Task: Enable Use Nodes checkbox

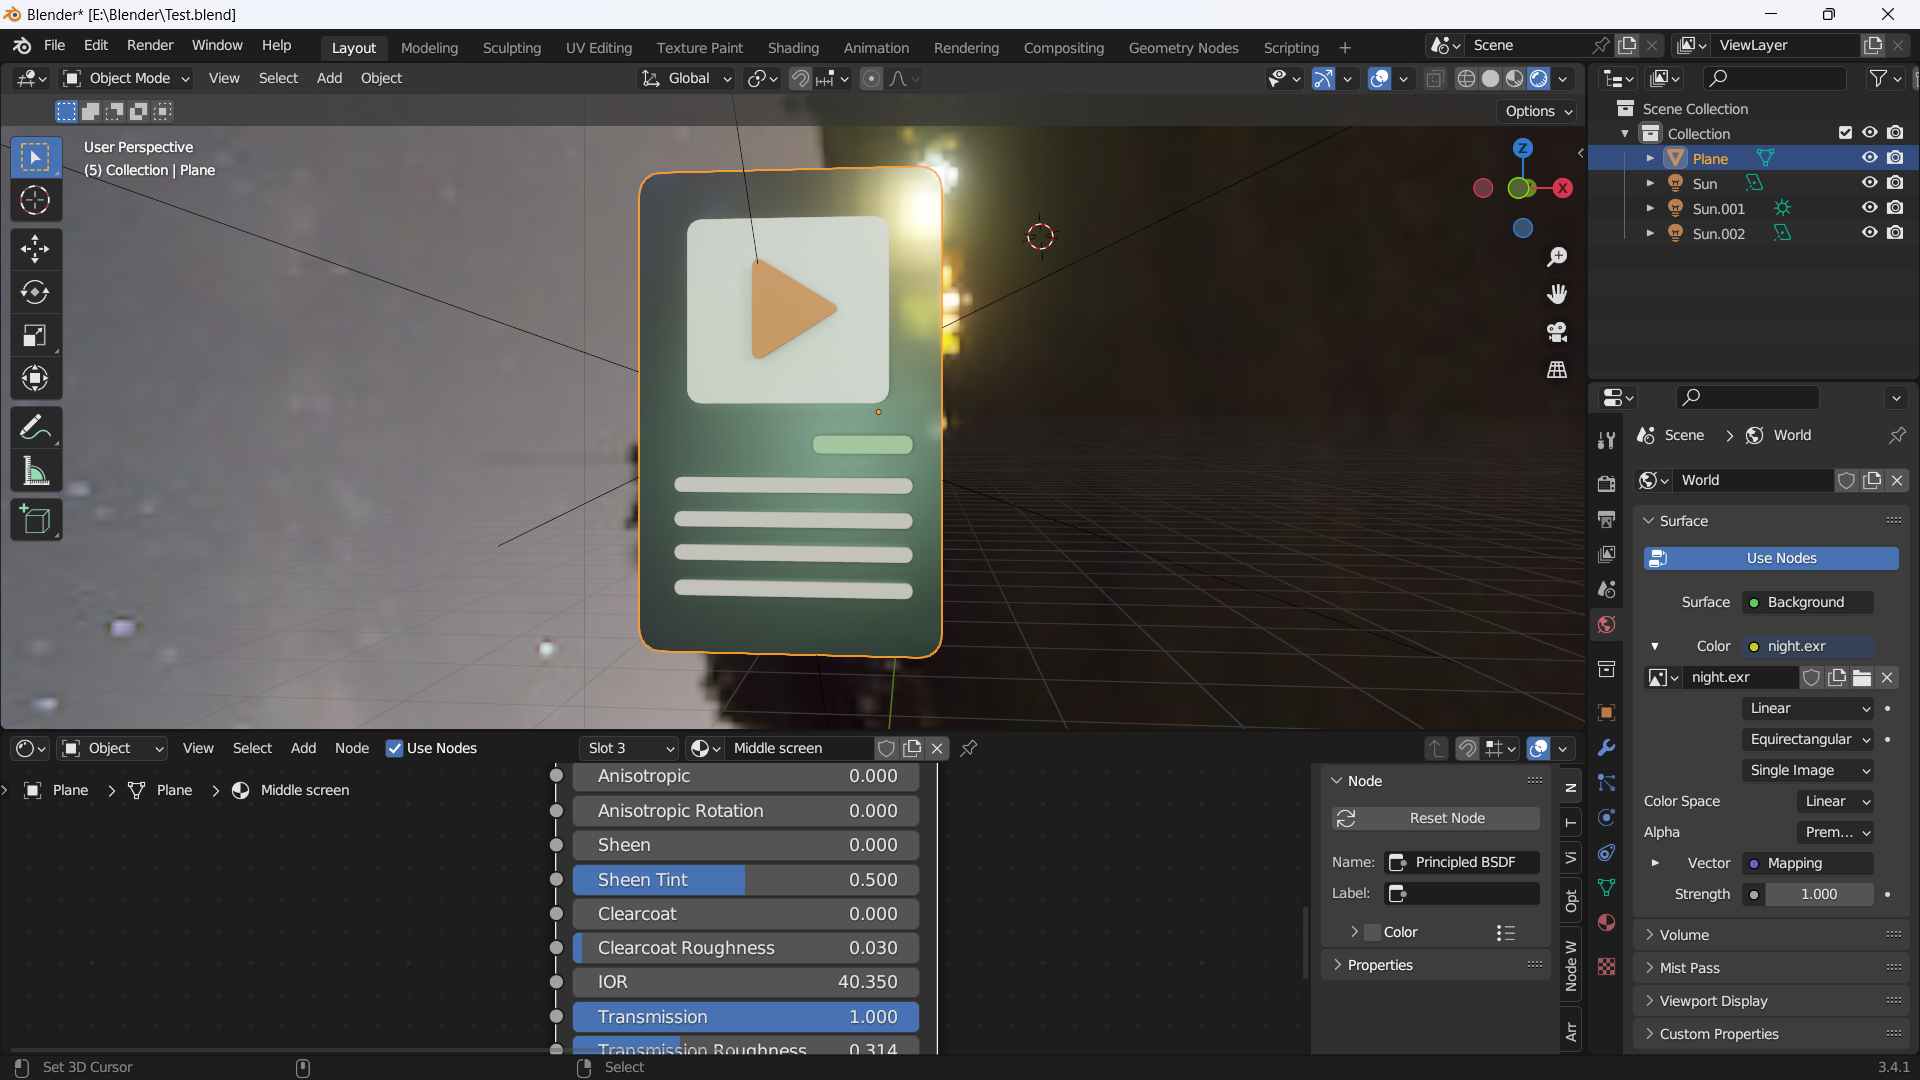Action: [396, 749]
